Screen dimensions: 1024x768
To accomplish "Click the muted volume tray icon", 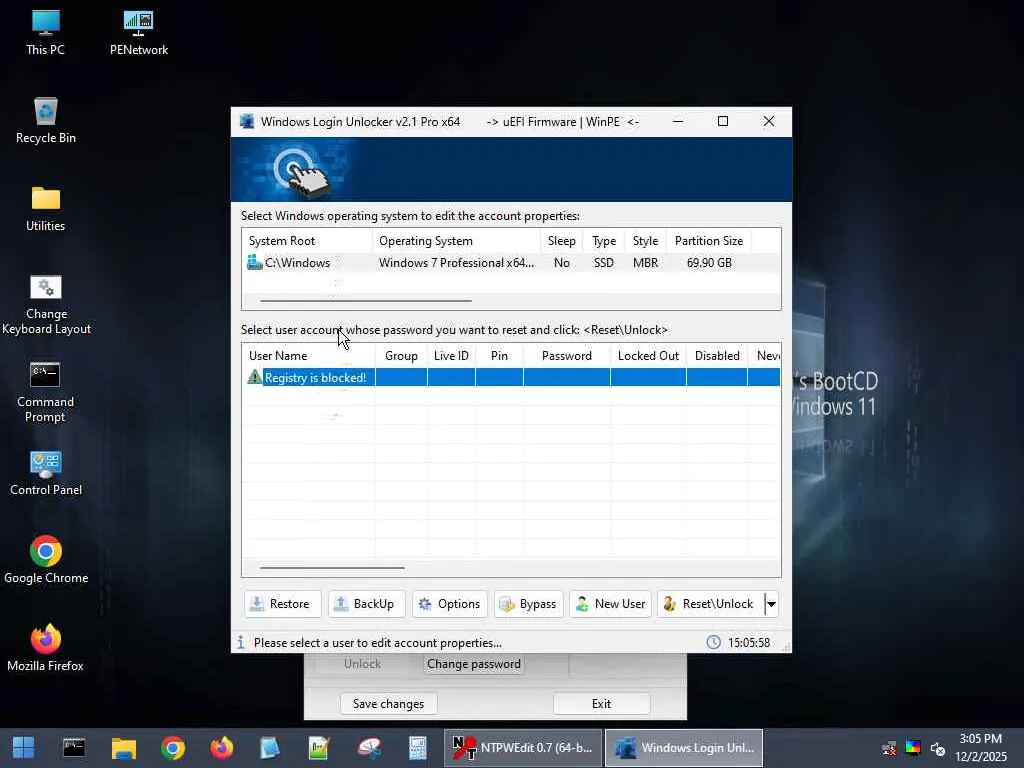I will click(938, 748).
